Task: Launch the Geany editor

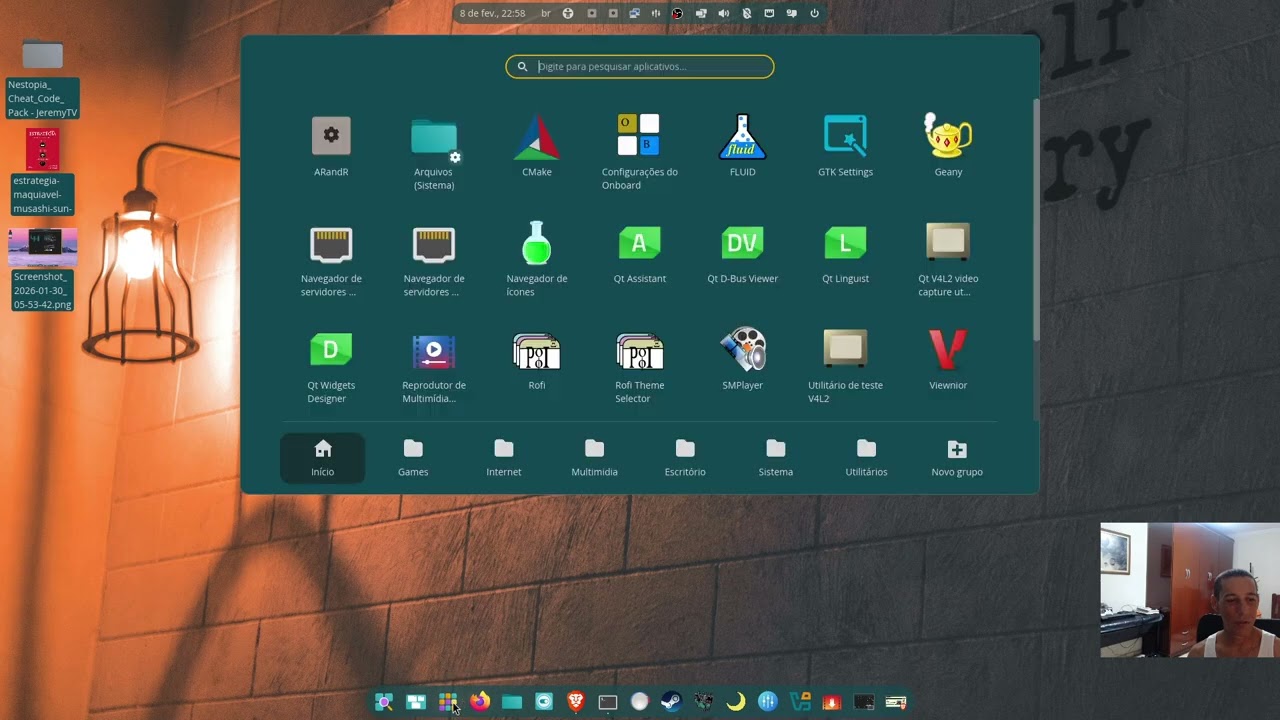Action: pyautogui.click(x=948, y=146)
